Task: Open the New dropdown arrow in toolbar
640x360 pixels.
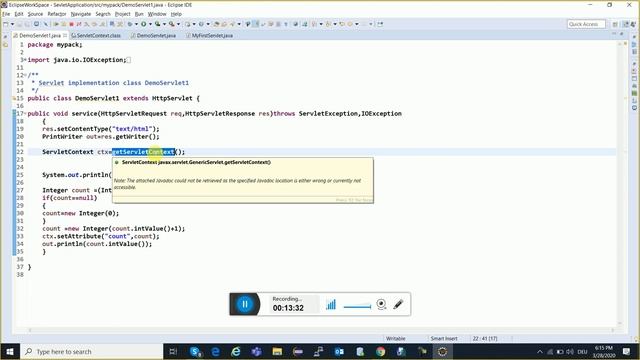Action: (x=12, y=24)
